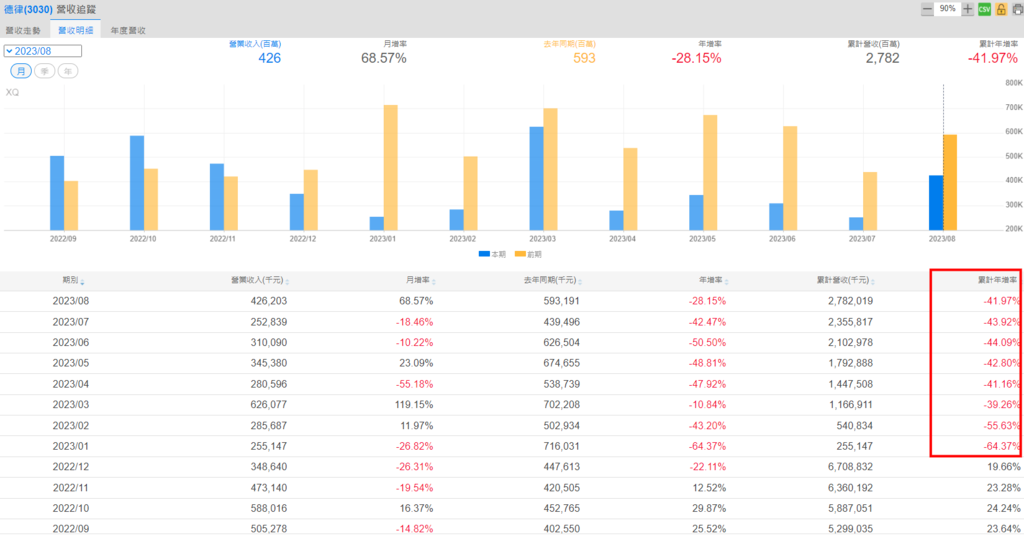Image resolution: width=1024 pixels, height=536 pixels.
Task: Sort by 營業收入(千元) column sort icon
Action: pos(287,281)
